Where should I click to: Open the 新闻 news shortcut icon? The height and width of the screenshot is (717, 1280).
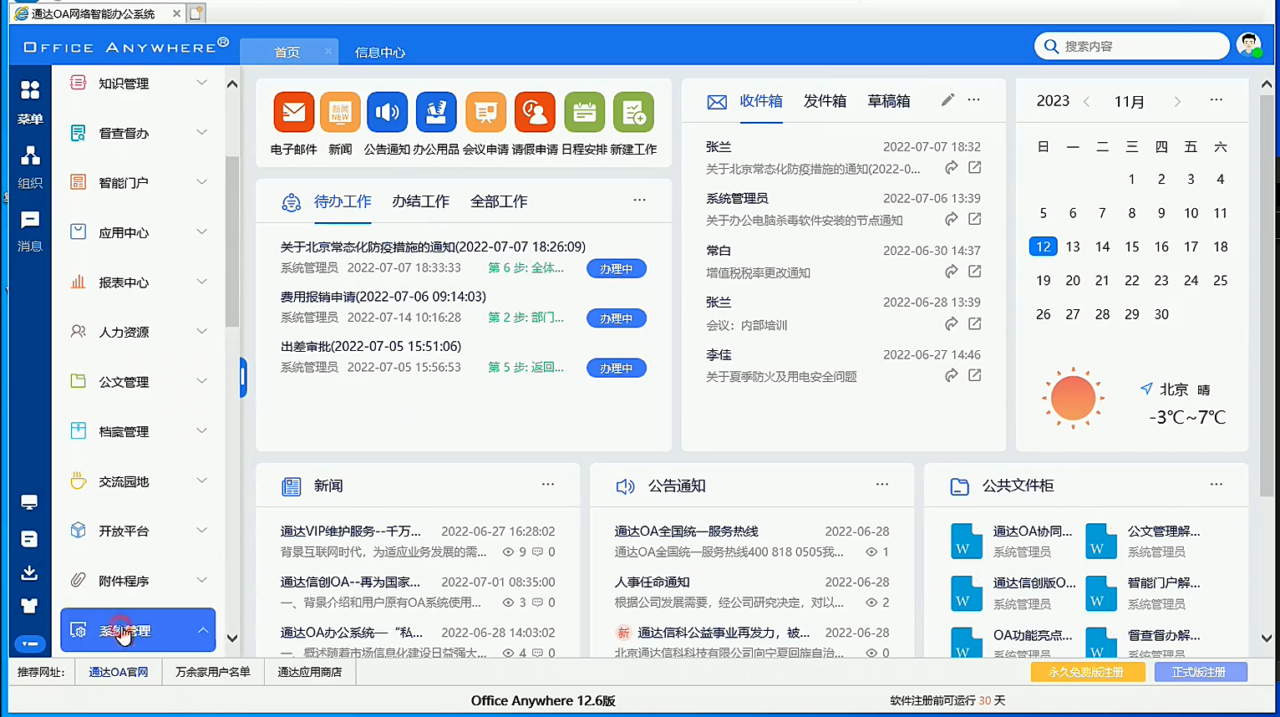[x=340, y=113]
